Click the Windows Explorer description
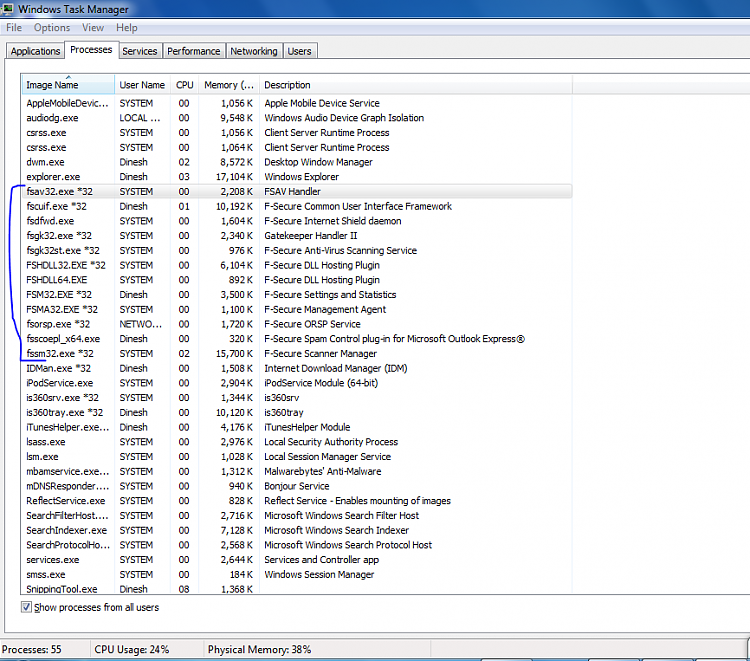Viewport: 750px width, 661px height. coord(301,177)
